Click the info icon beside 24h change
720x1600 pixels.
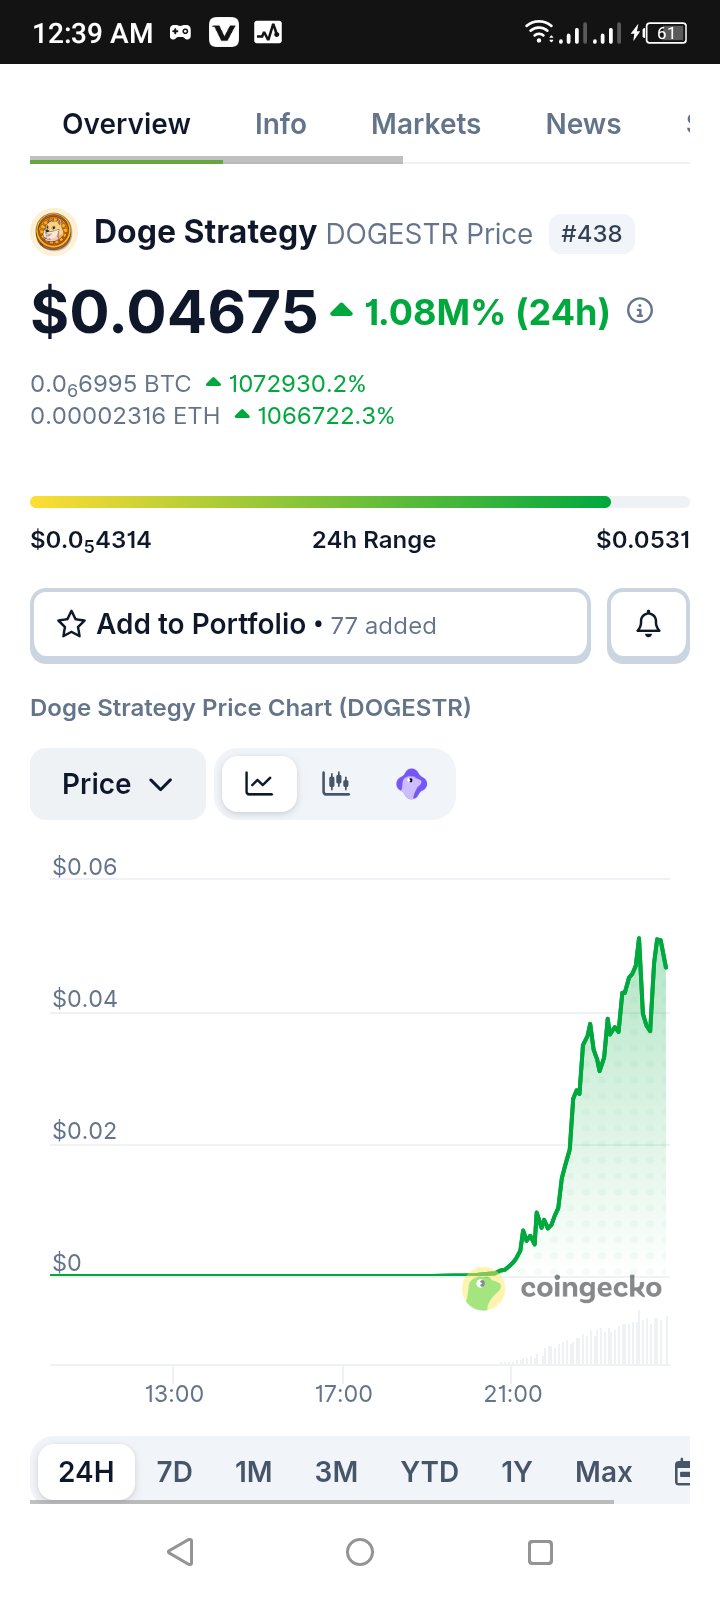(x=640, y=311)
